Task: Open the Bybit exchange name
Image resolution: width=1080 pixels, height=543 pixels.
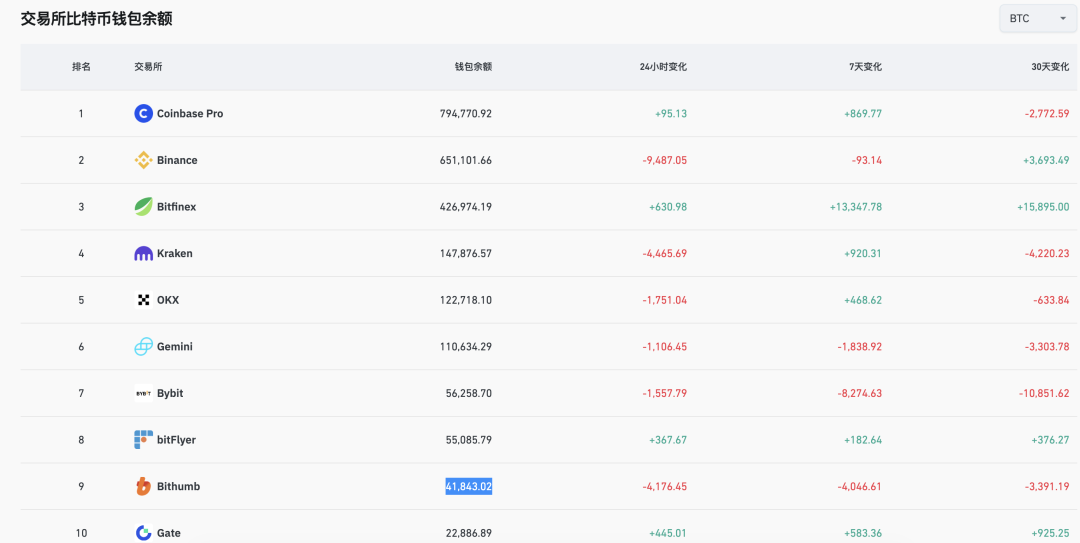Action: (170, 393)
